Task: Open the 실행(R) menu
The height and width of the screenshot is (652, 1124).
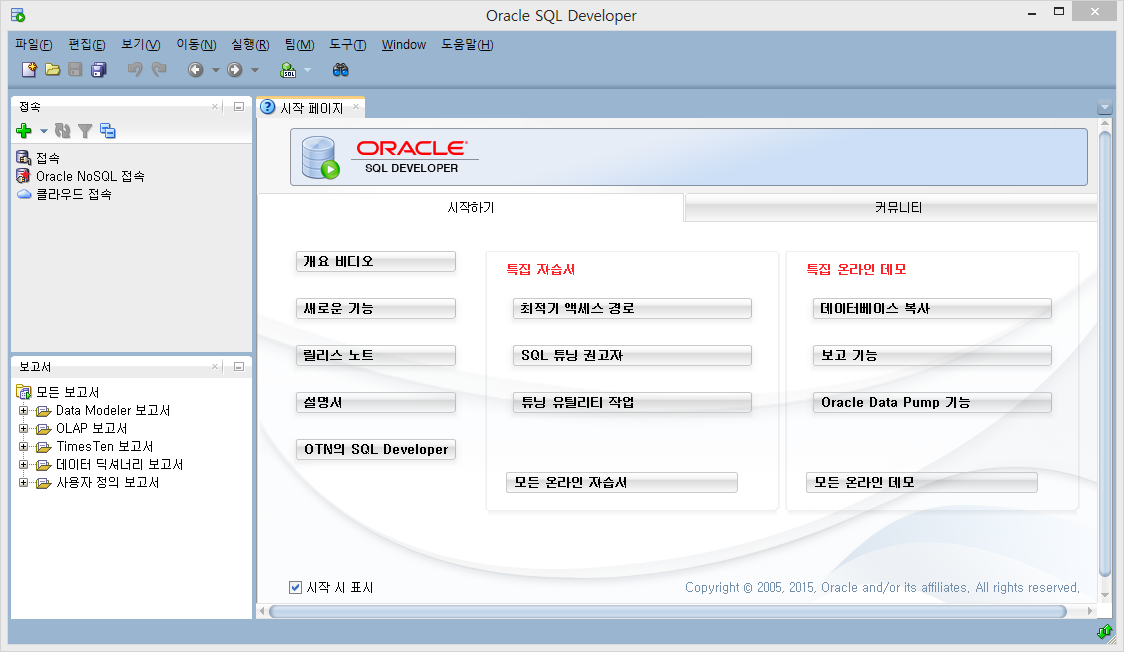Action: [250, 44]
